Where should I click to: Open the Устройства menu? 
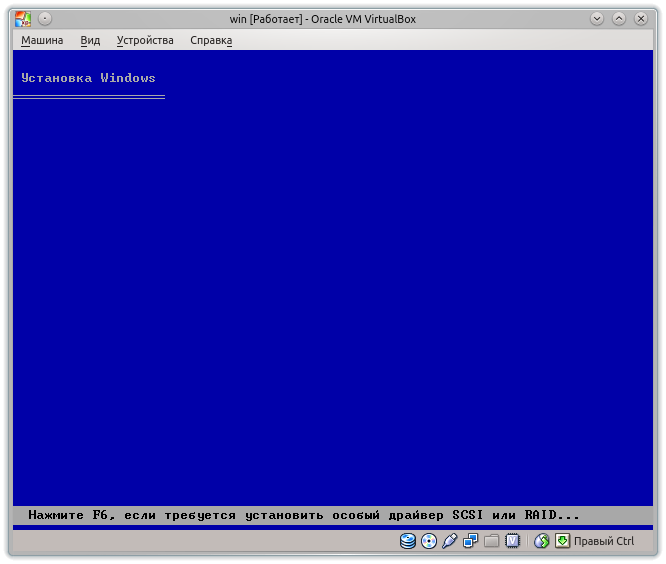coord(145,40)
